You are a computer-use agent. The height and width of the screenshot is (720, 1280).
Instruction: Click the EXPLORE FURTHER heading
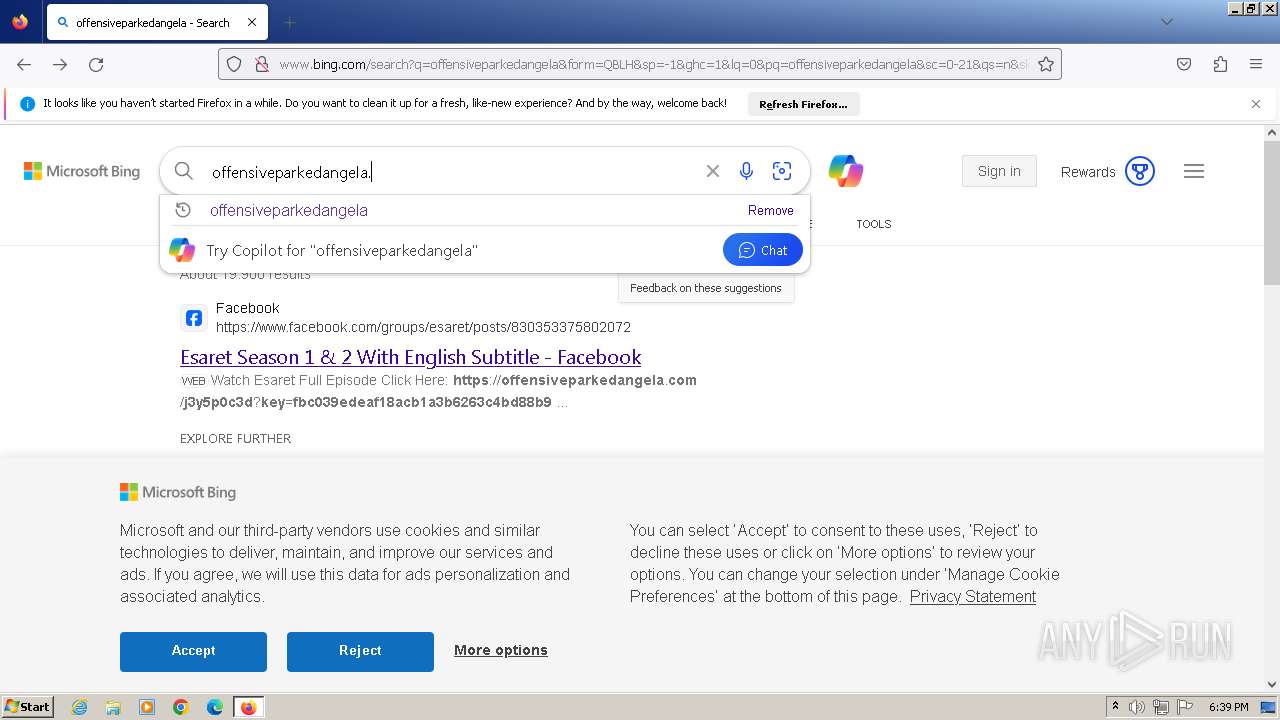(x=236, y=438)
